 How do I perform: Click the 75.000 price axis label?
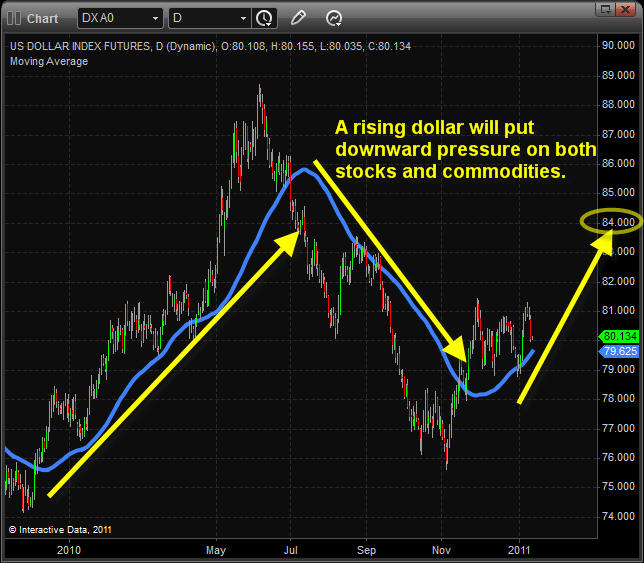click(x=618, y=487)
